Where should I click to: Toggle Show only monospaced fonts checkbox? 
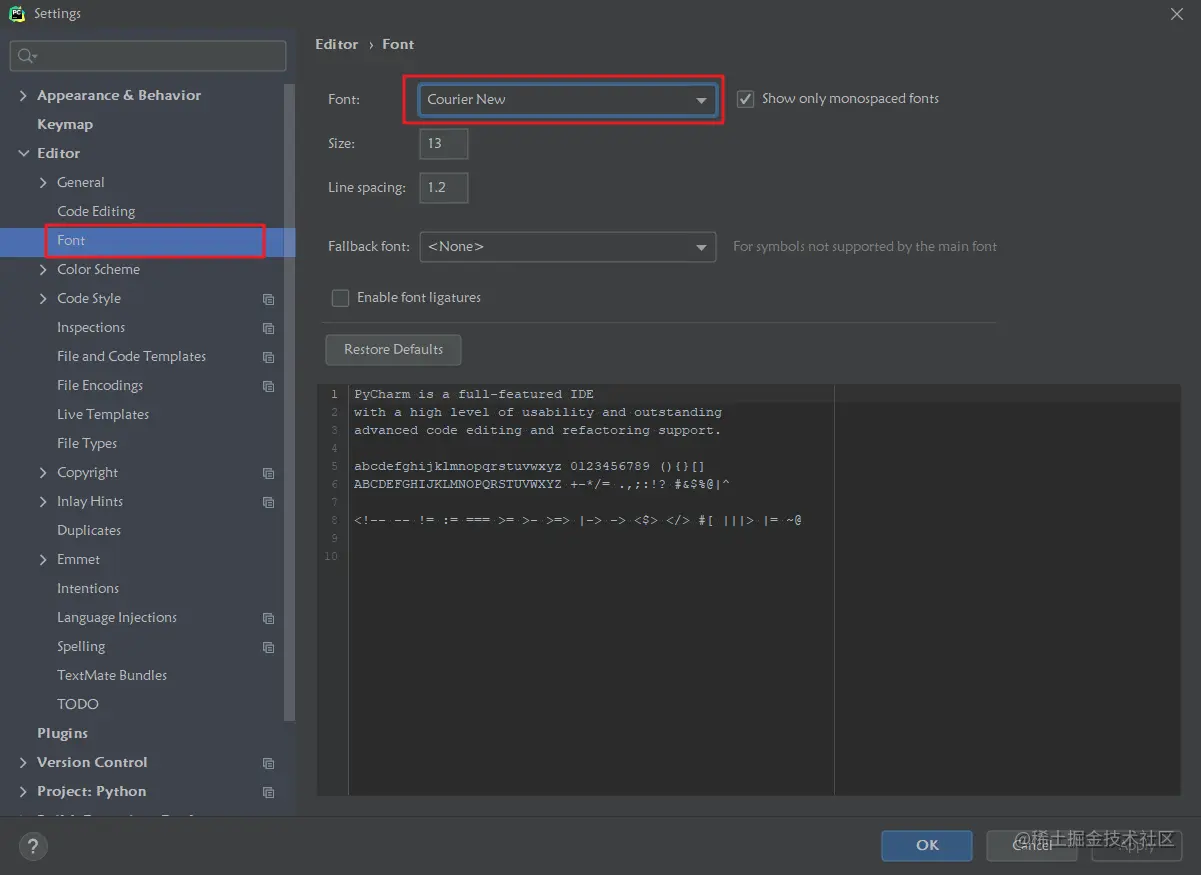tap(745, 99)
